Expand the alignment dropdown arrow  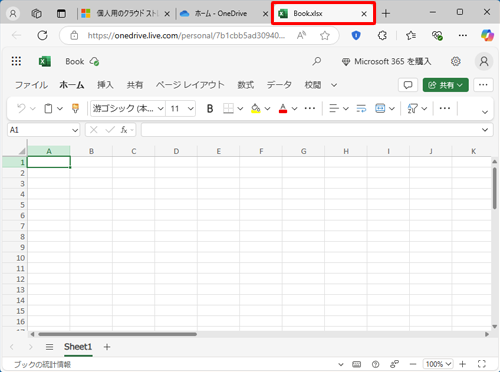point(346,109)
